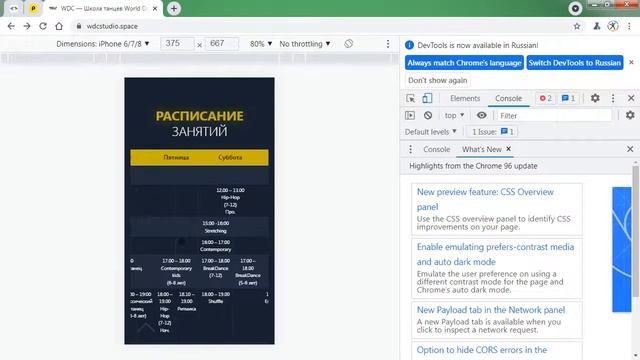
Task: Select the Пятница column header
Action: click(176, 158)
